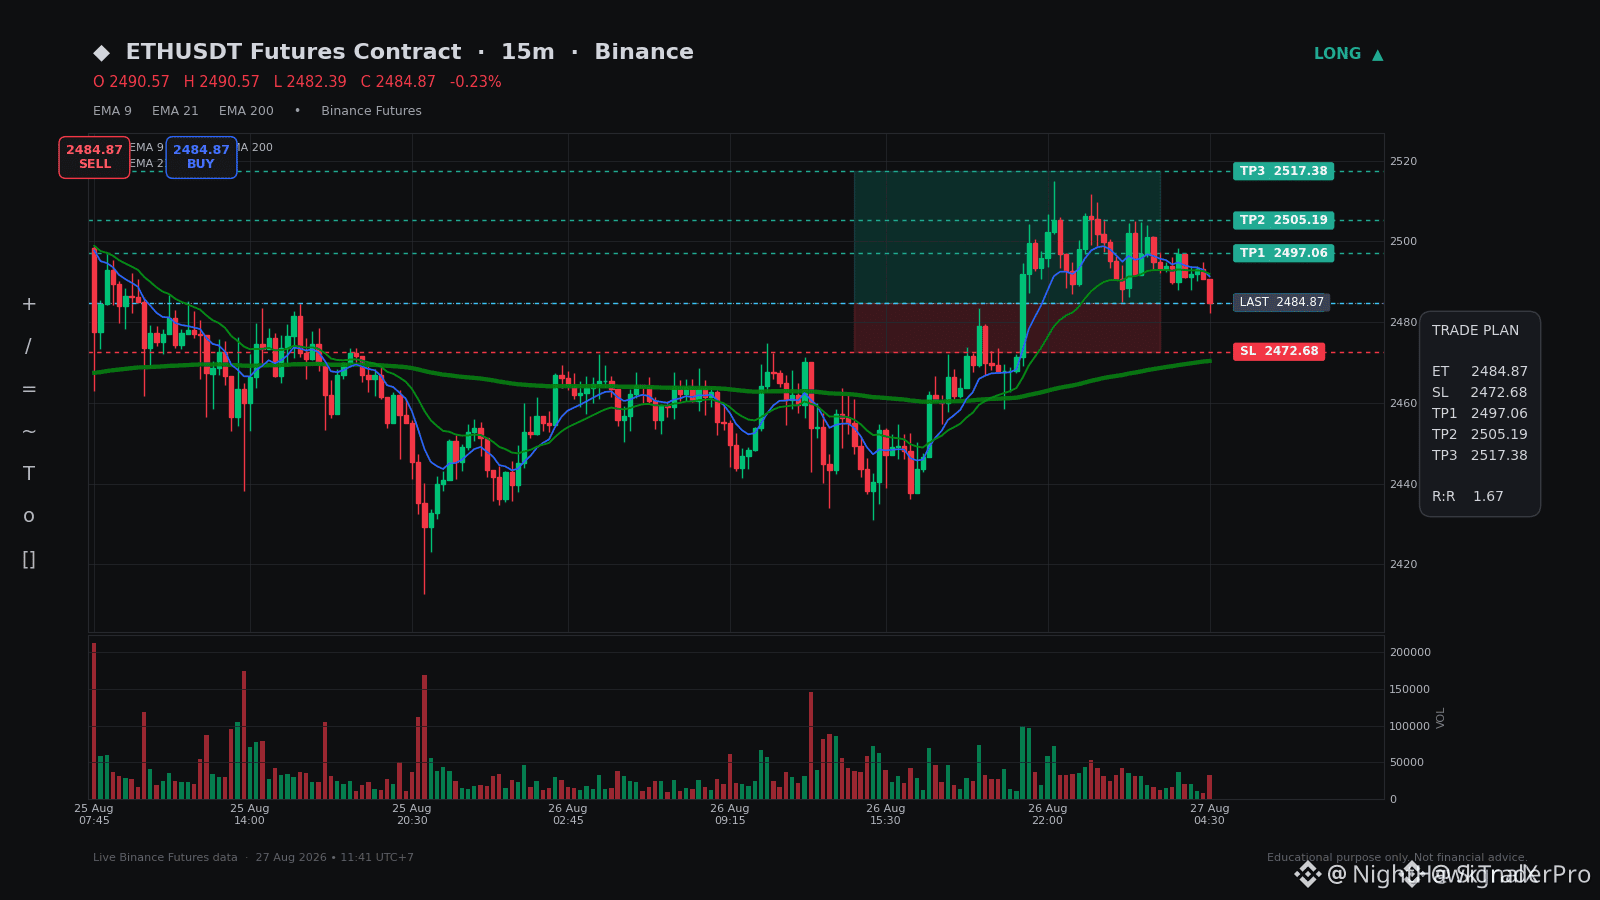1600x900 pixels.
Task: Click ET 2484.87 row in Trade Plan
Action: (x=1480, y=372)
